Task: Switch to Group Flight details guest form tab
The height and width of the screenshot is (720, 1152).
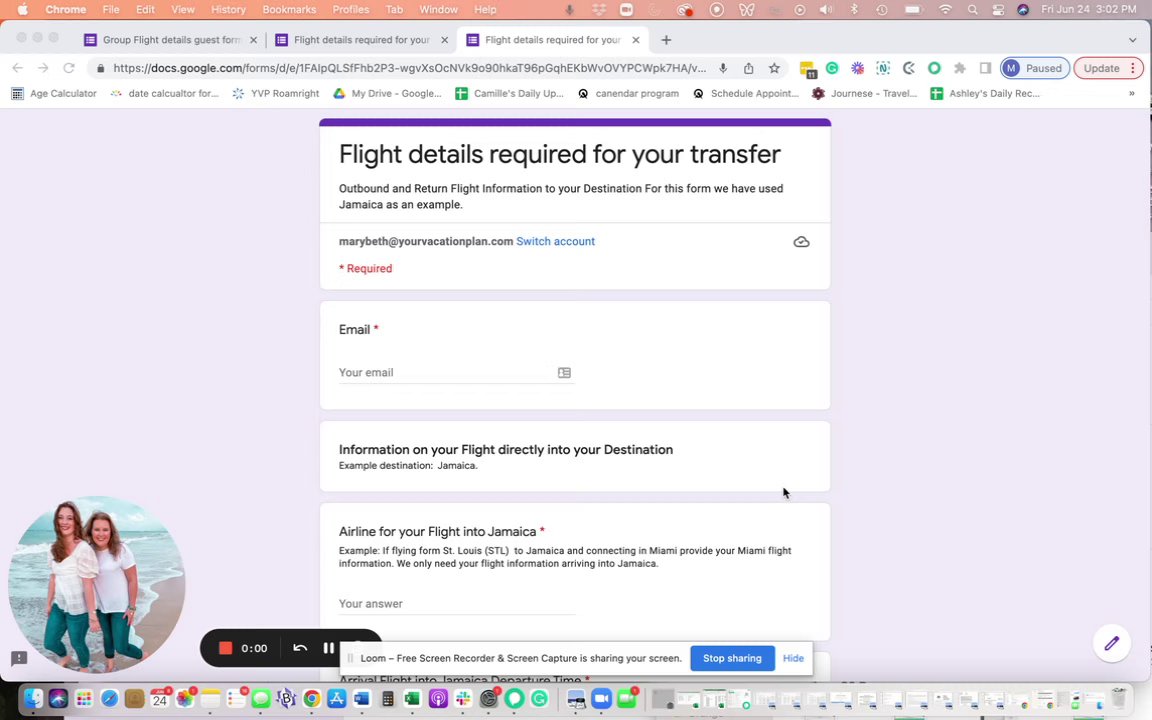Action: pyautogui.click(x=171, y=40)
